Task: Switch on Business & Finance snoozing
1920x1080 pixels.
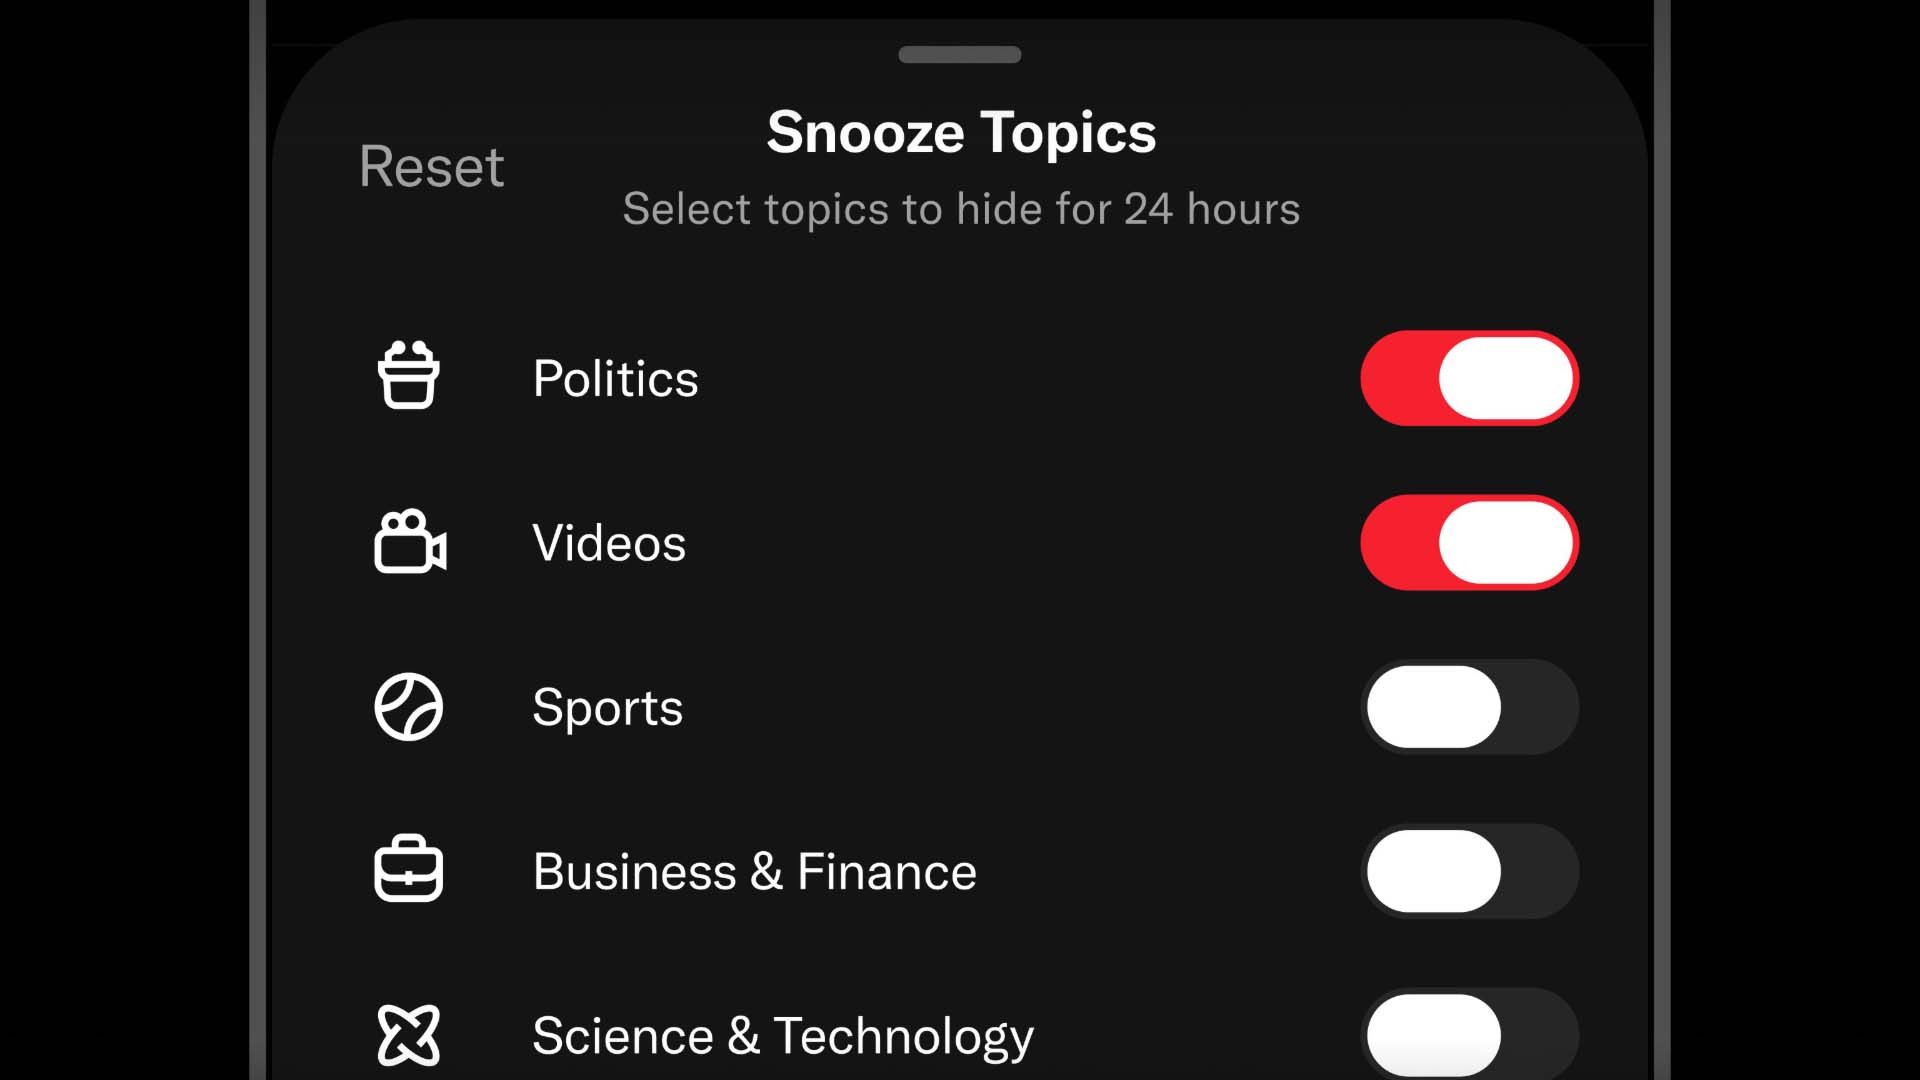Action: pyautogui.click(x=1469, y=871)
